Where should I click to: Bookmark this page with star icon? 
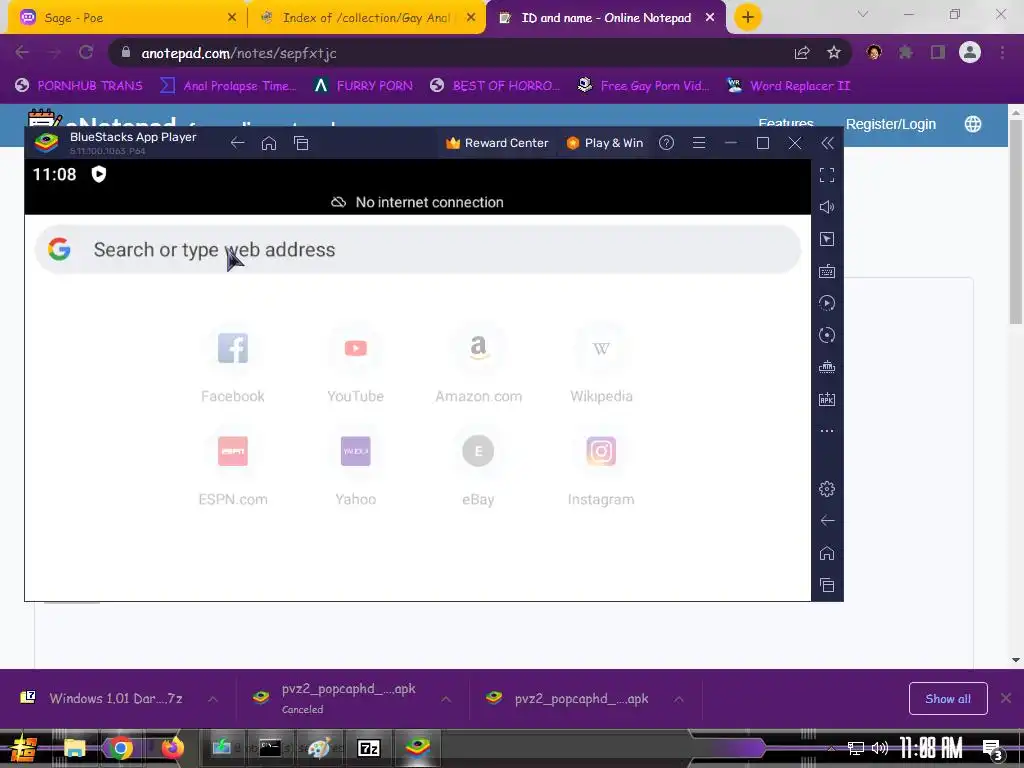[833, 53]
